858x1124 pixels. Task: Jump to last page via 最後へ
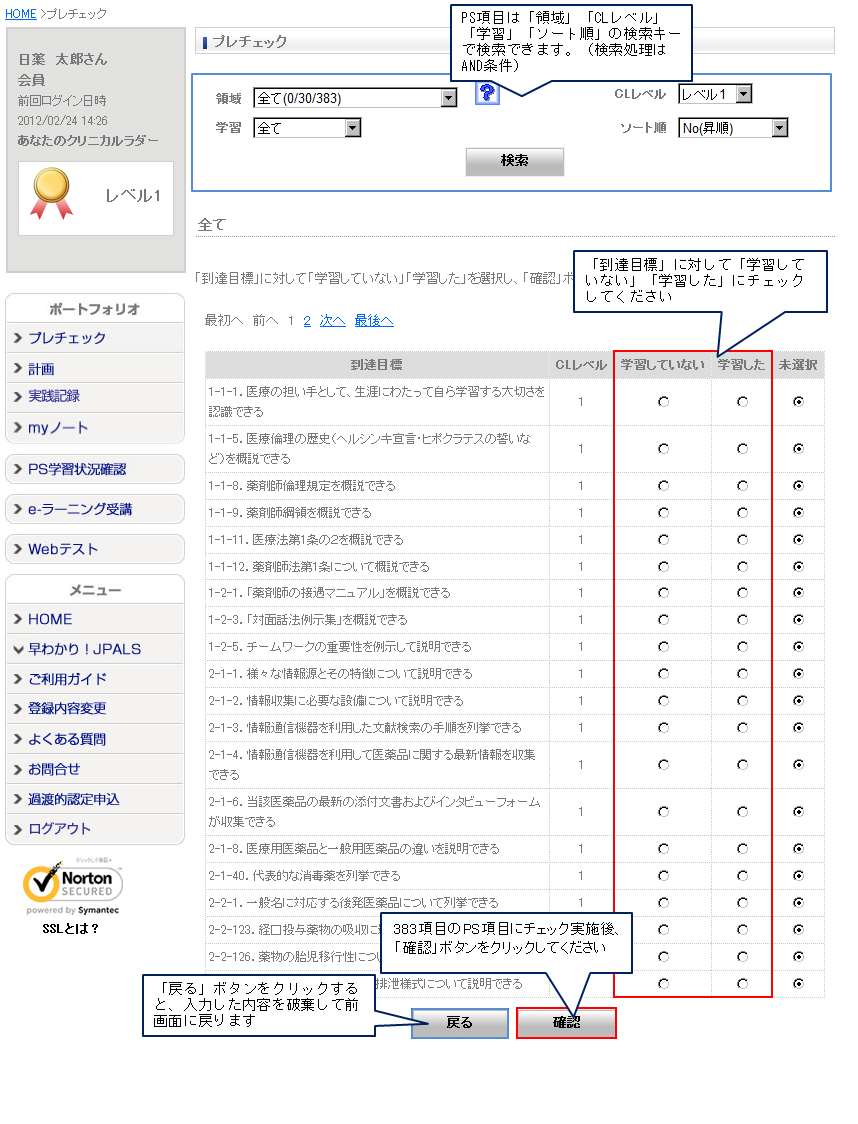coord(373,321)
